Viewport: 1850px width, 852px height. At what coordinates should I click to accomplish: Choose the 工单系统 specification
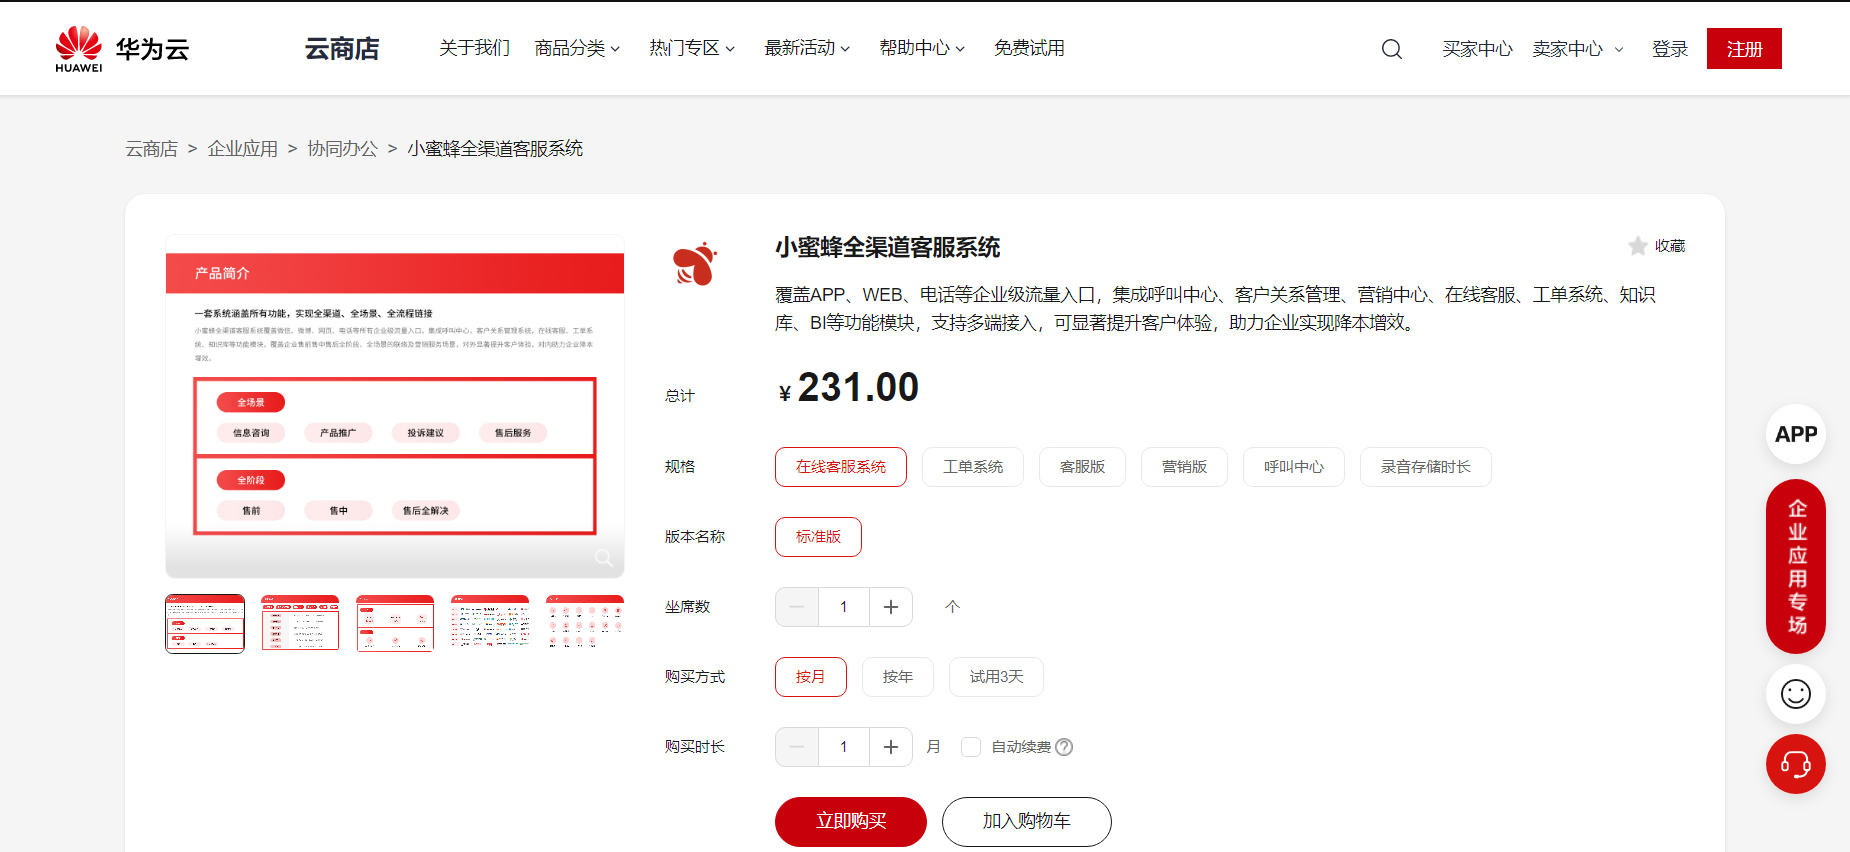tap(972, 467)
